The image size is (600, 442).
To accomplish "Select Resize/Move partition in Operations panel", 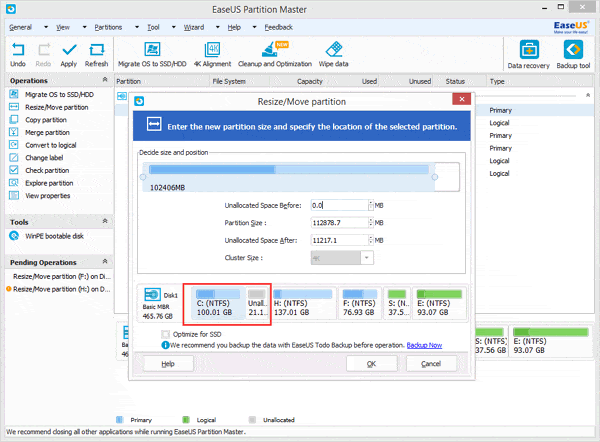I will click(x=57, y=107).
